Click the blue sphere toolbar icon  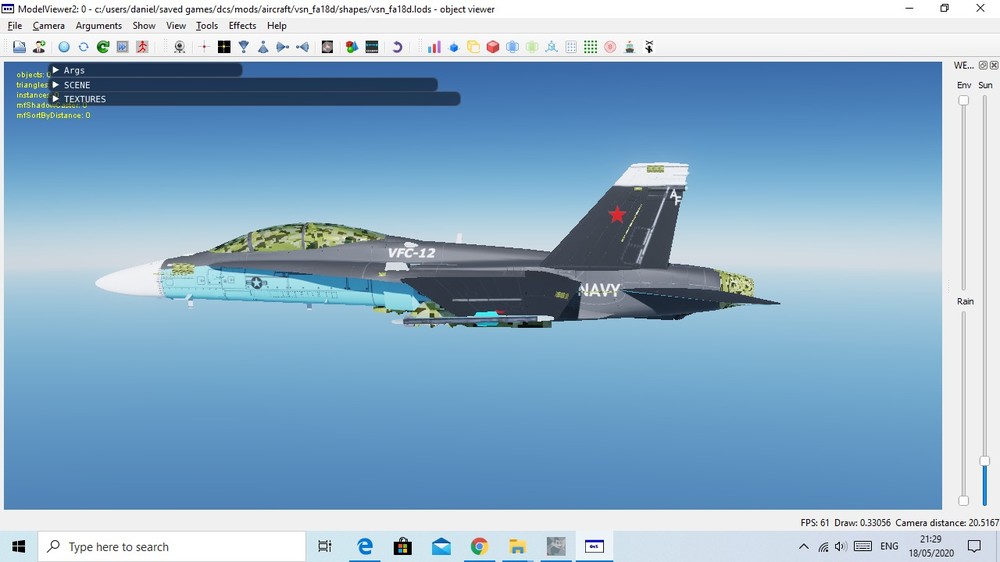point(64,47)
